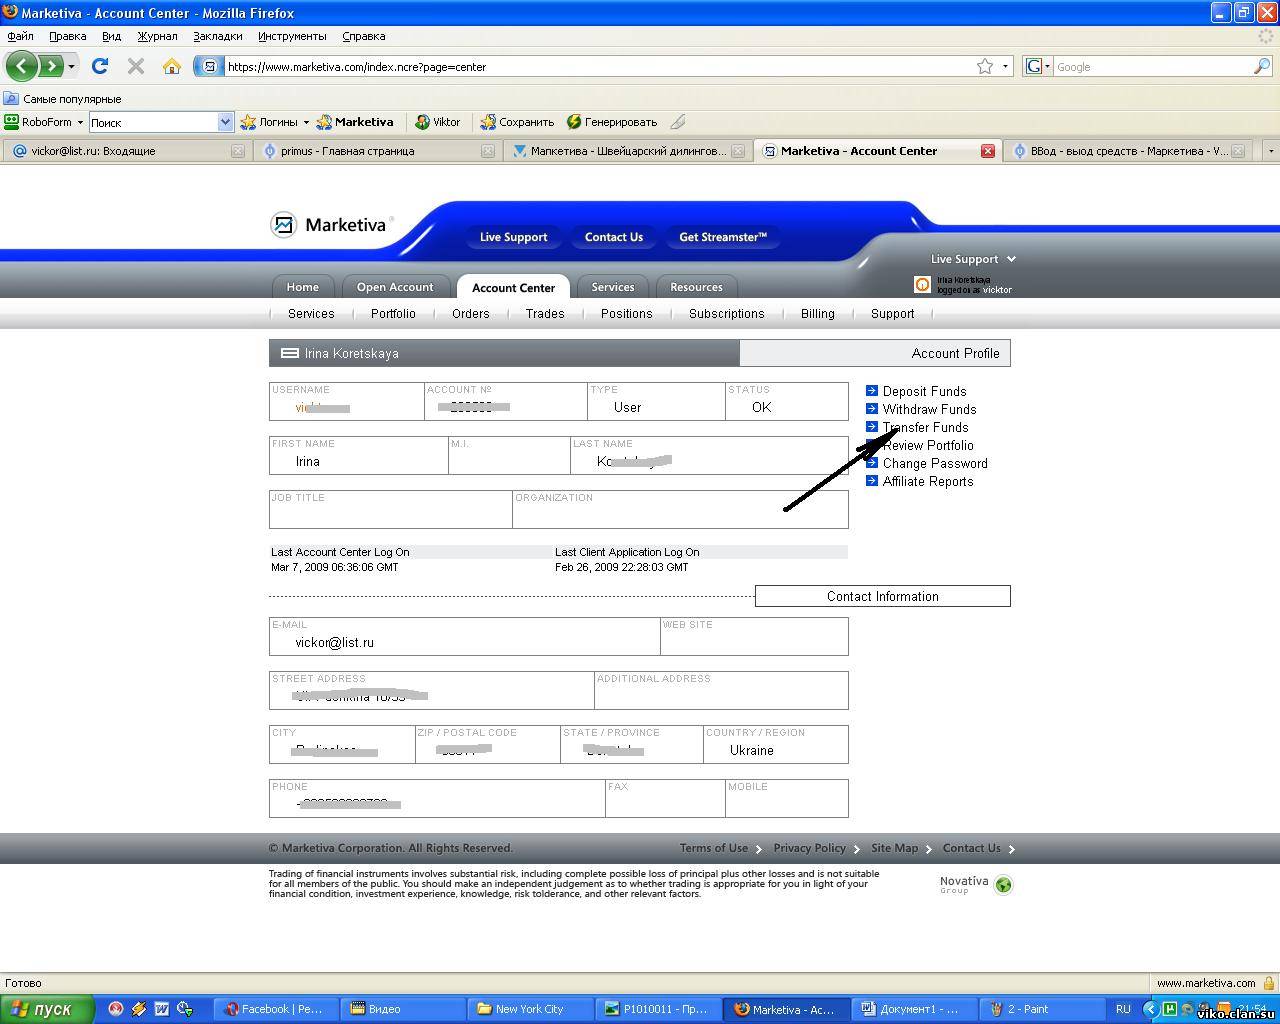Open the address bar history dropdown arrow

click(x=1005, y=67)
